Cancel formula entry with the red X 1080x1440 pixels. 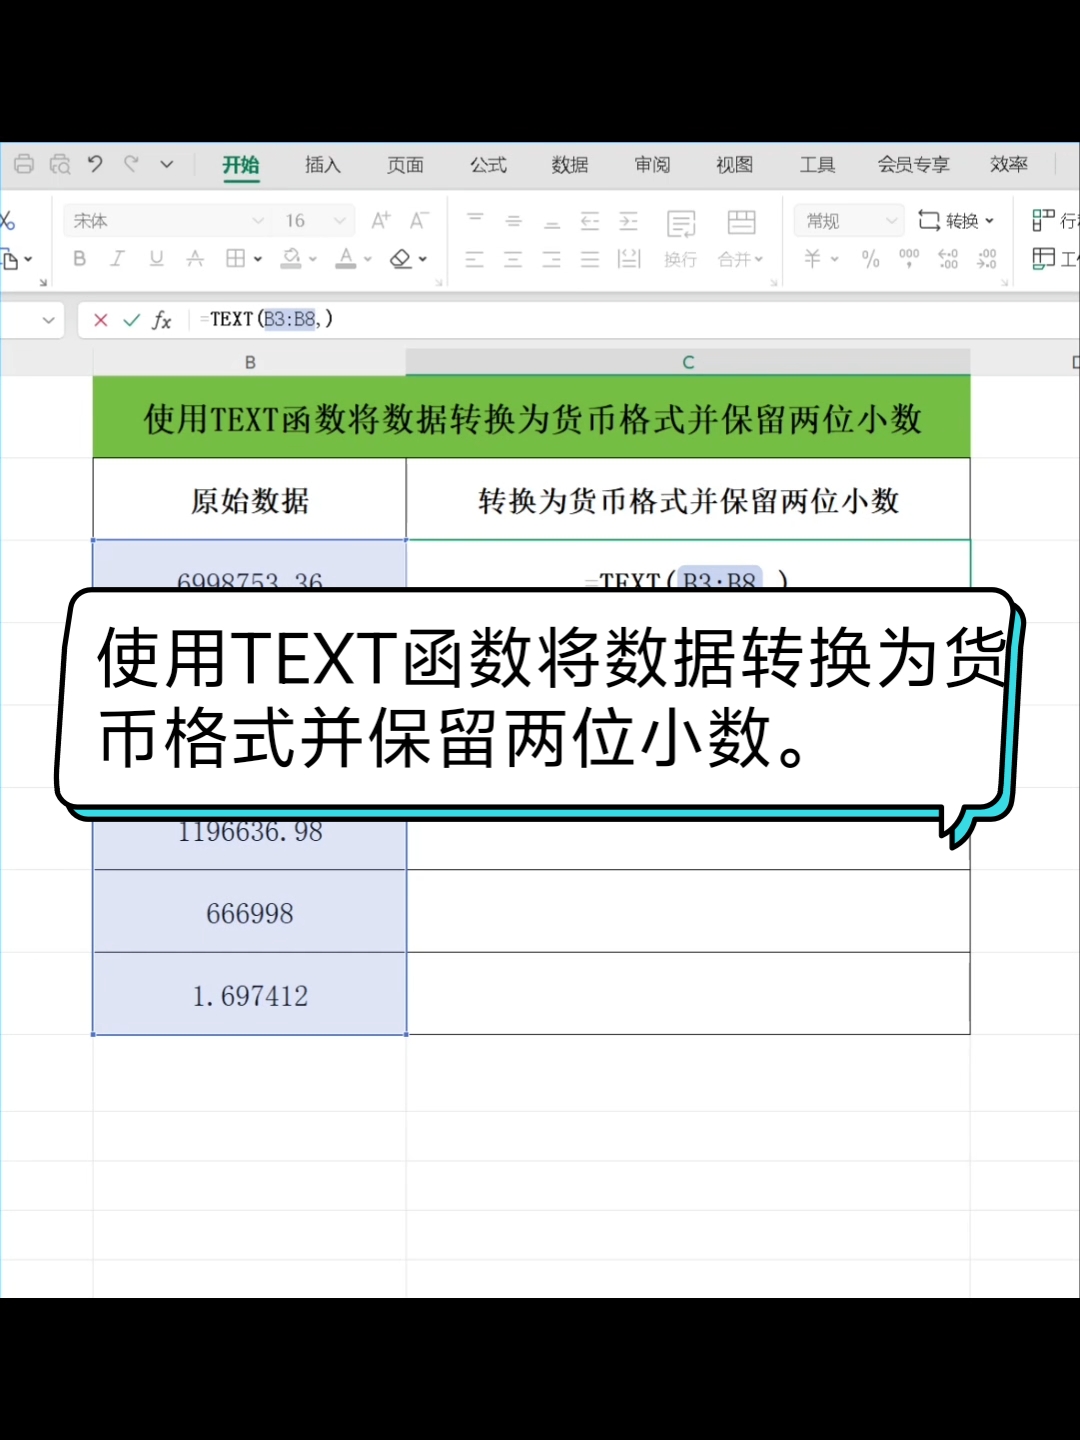[x=100, y=320]
